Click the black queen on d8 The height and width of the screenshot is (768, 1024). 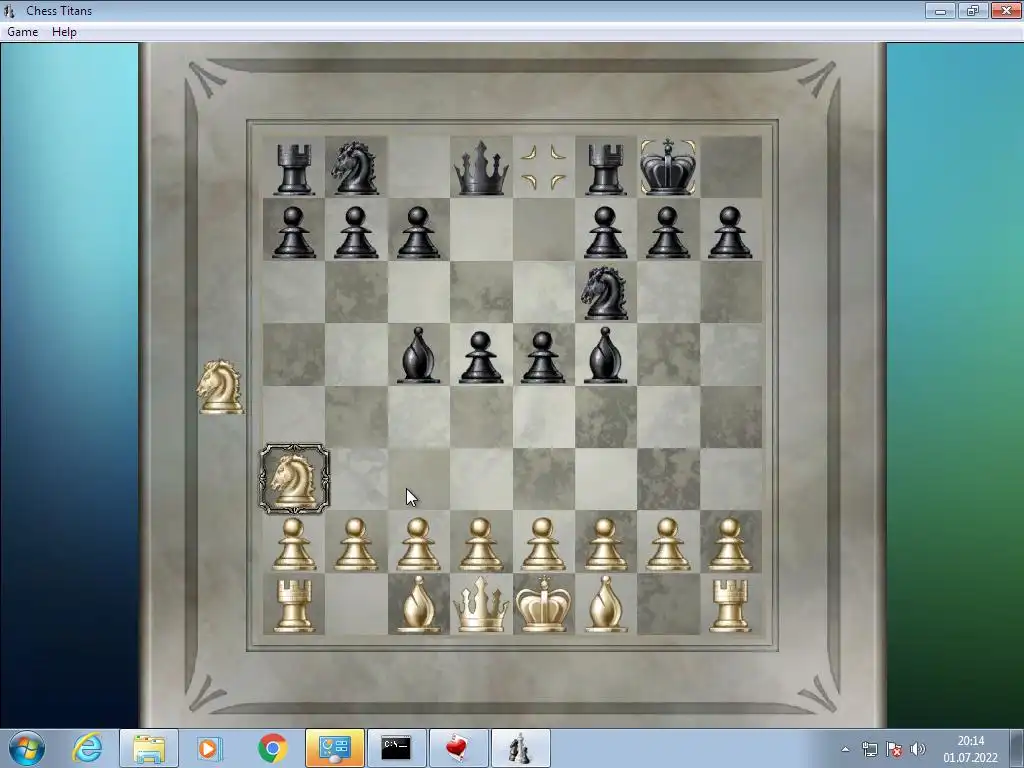[481, 168]
